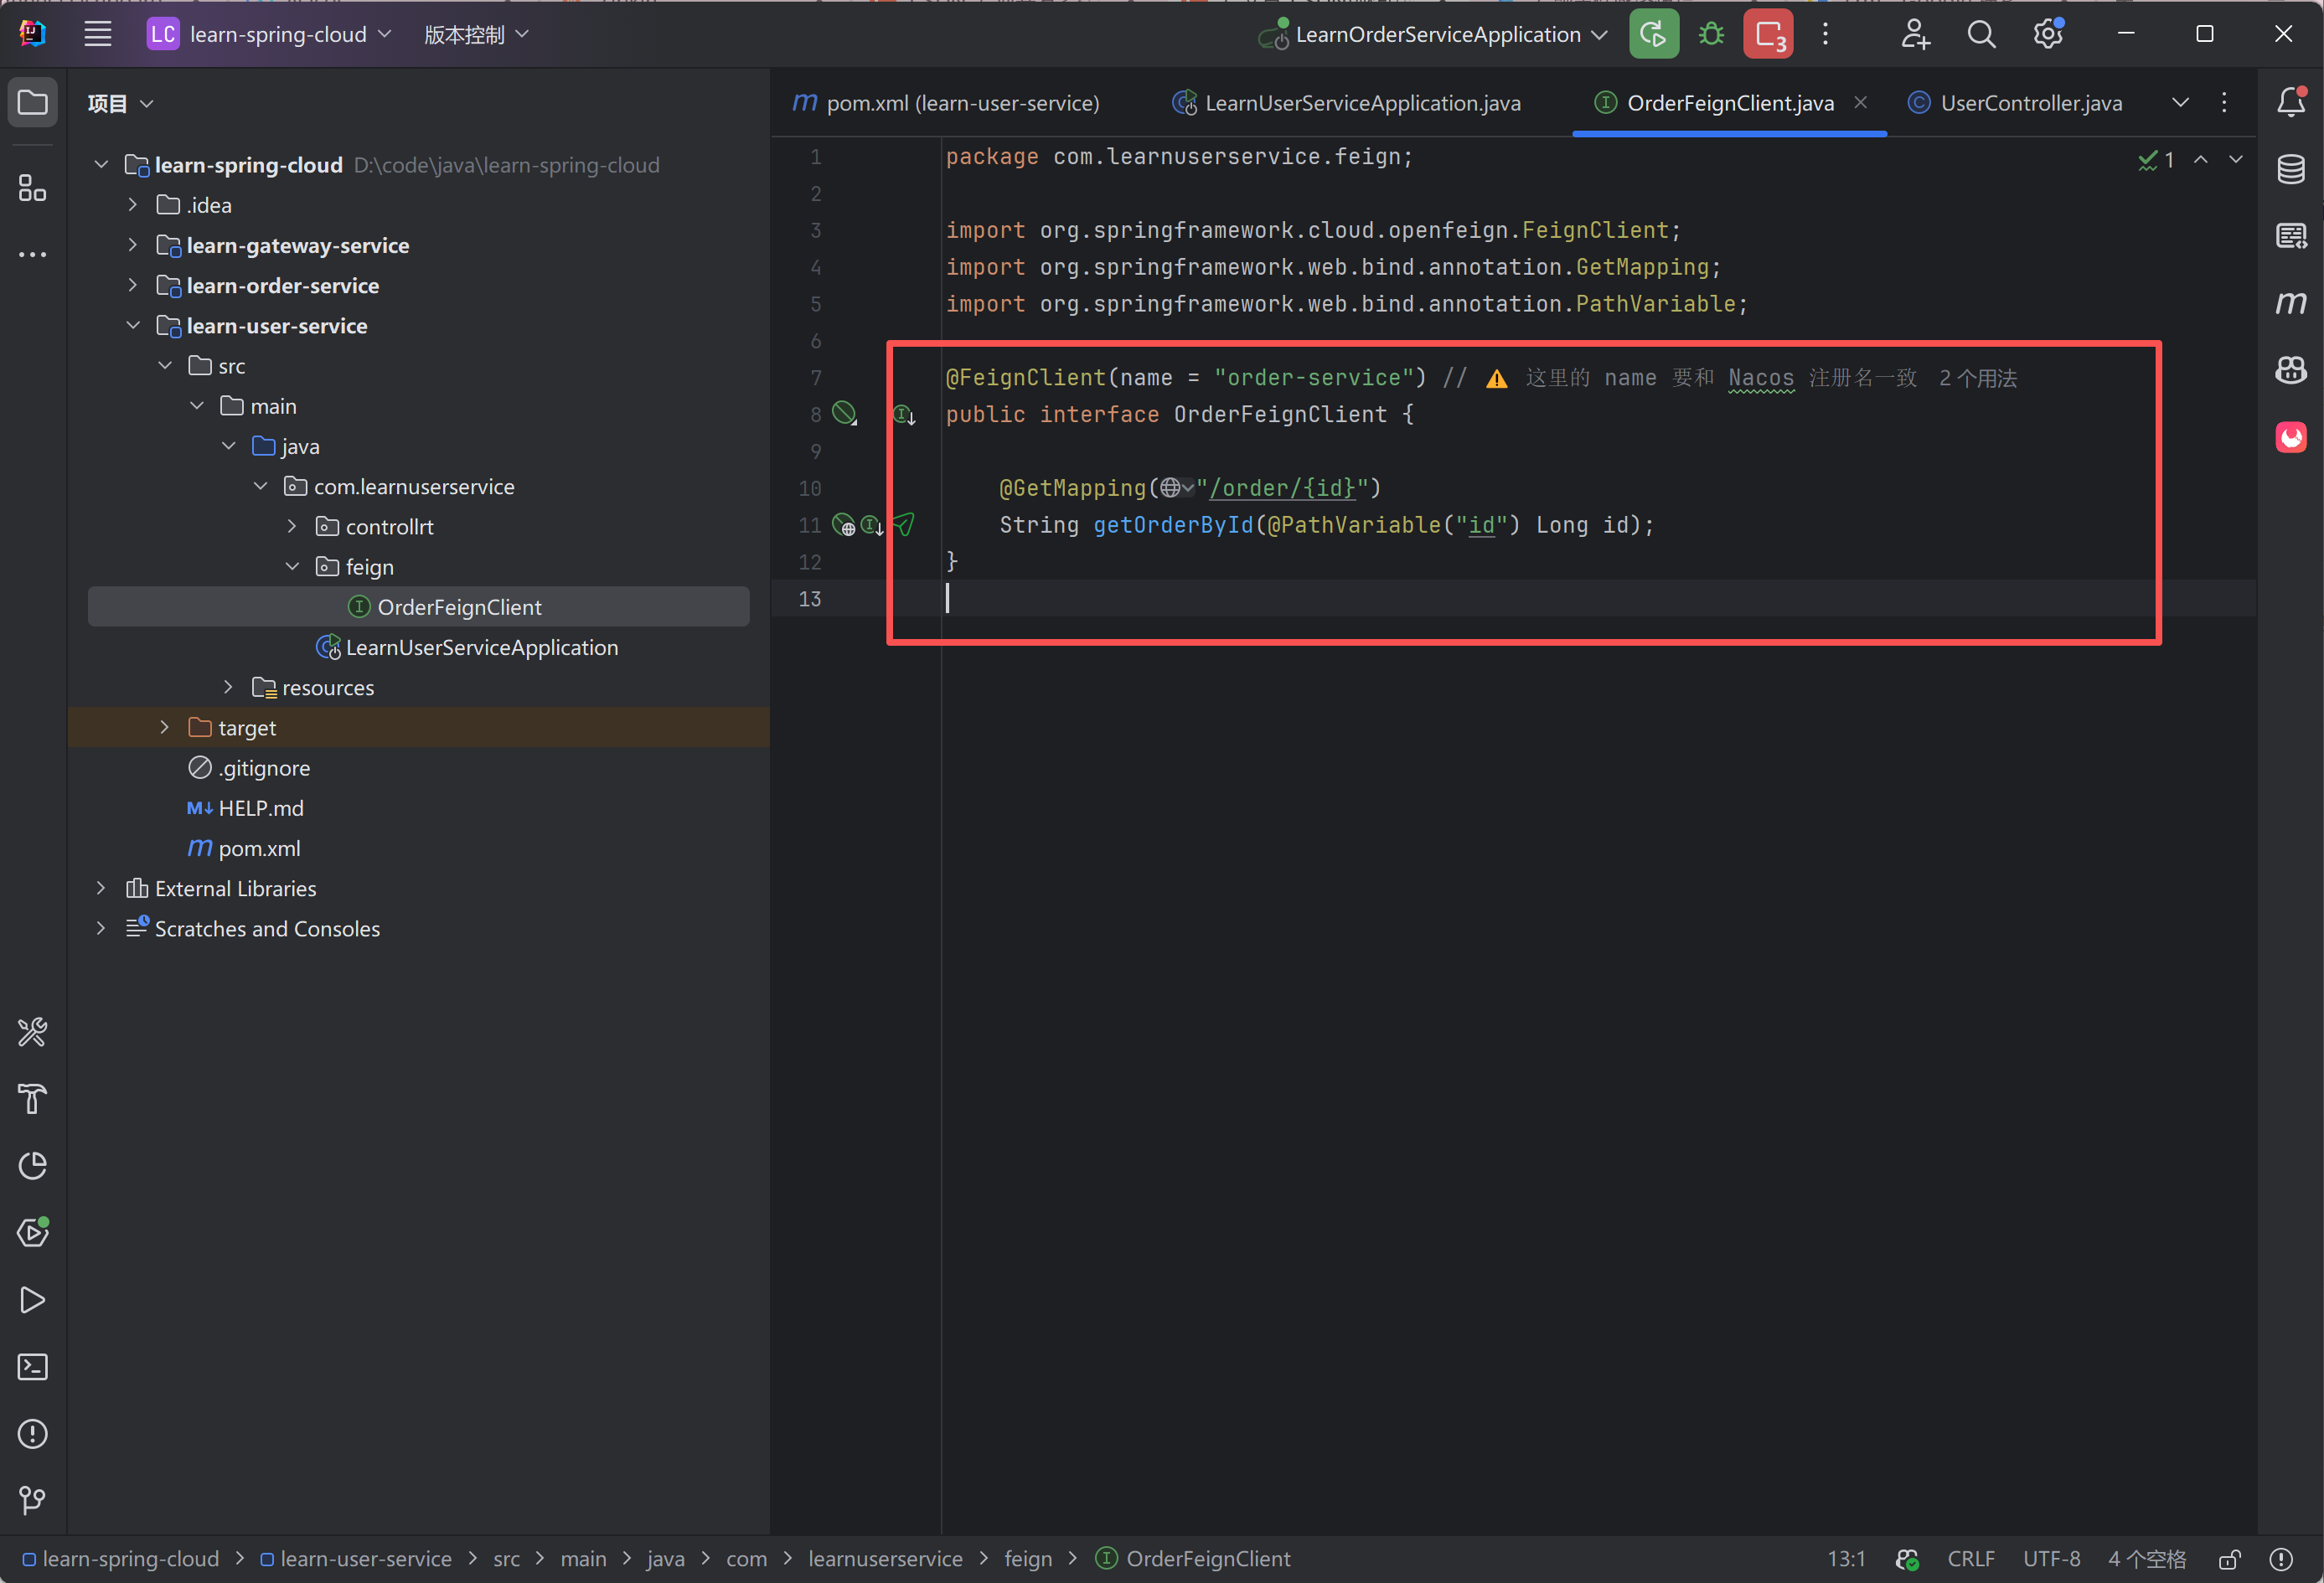Screen dimensions: 2324x1583
Task: Switch to LearnUserServiceApplication.java tab
Action: [x=1346, y=103]
